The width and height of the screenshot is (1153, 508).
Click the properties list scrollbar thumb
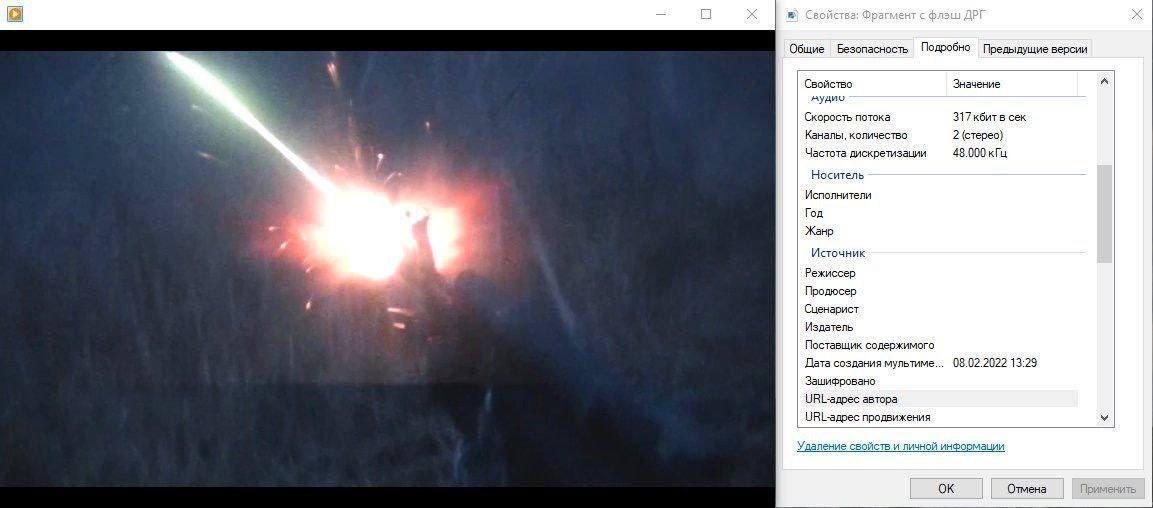coord(1104,214)
